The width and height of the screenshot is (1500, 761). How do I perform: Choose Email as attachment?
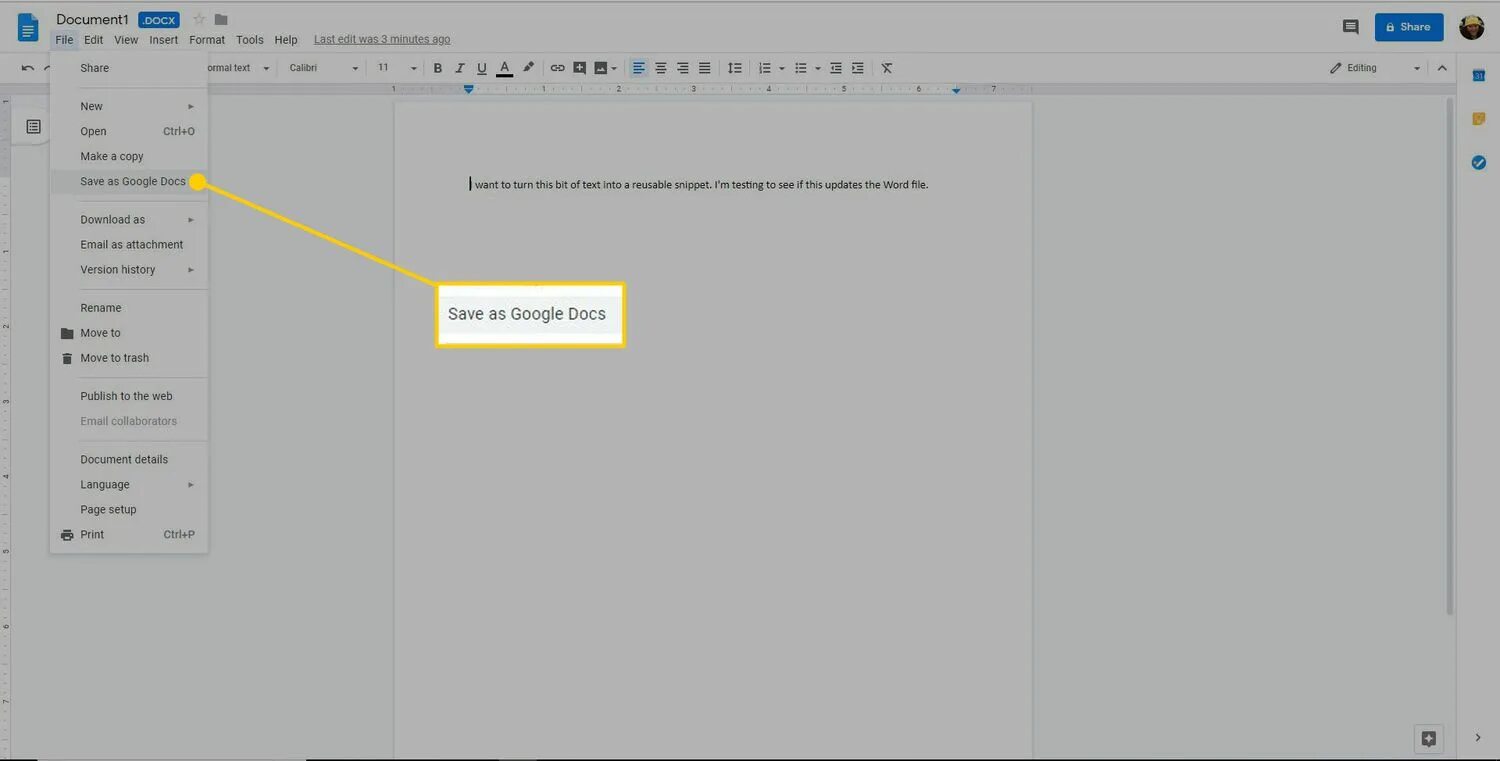point(129,244)
